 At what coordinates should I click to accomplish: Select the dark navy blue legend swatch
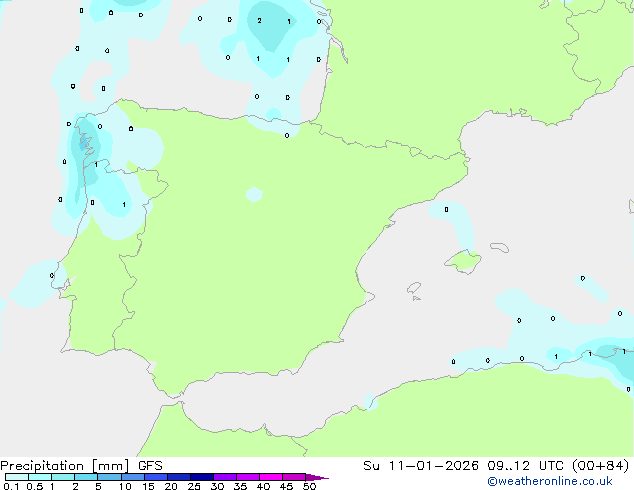[202, 477]
